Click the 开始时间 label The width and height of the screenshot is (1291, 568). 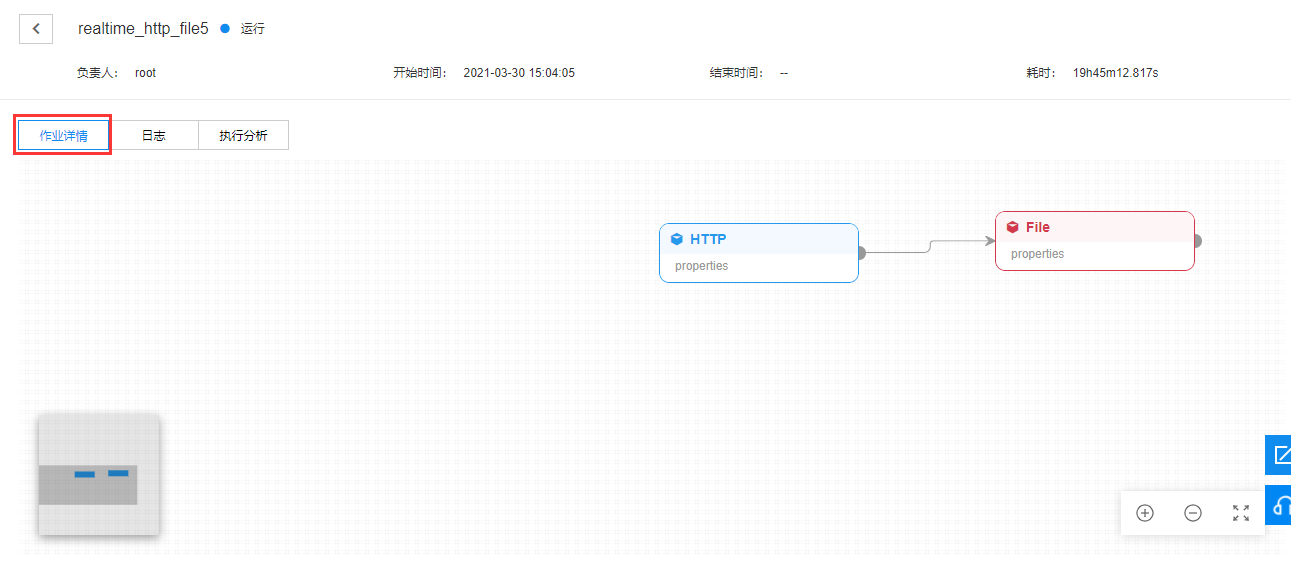click(x=420, y=73)
